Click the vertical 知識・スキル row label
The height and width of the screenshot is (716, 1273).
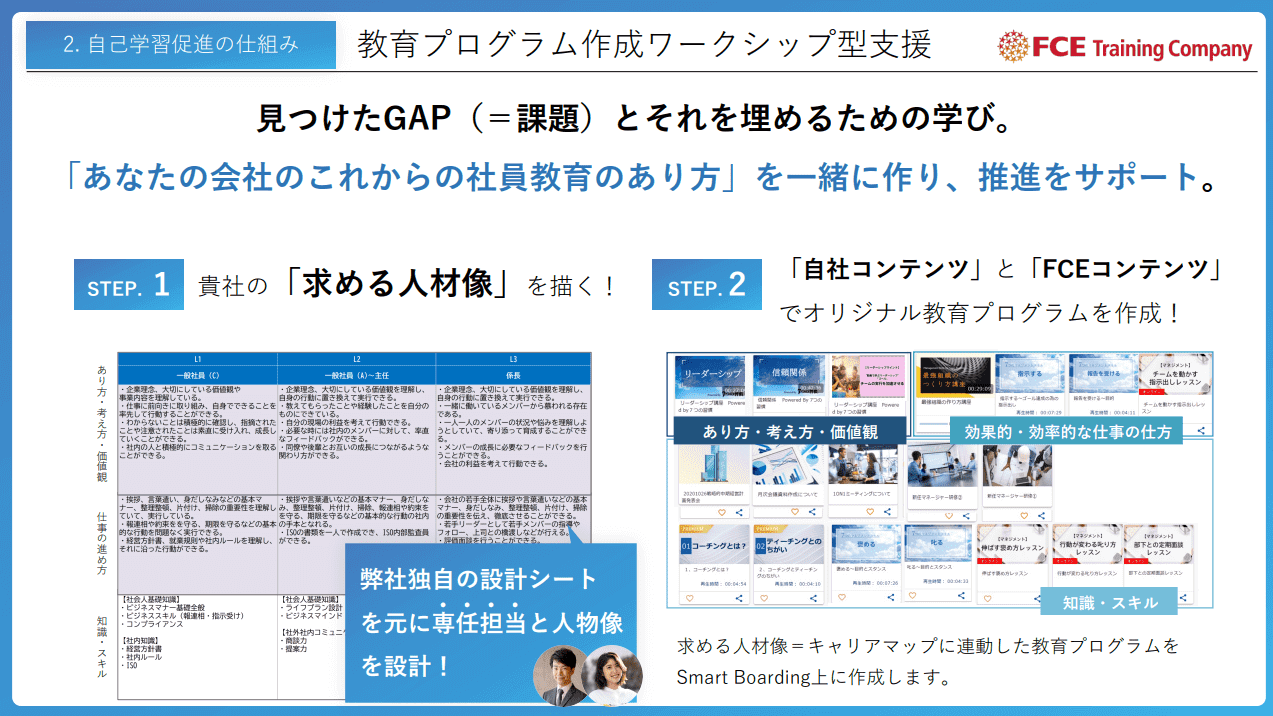click(103, 648)
